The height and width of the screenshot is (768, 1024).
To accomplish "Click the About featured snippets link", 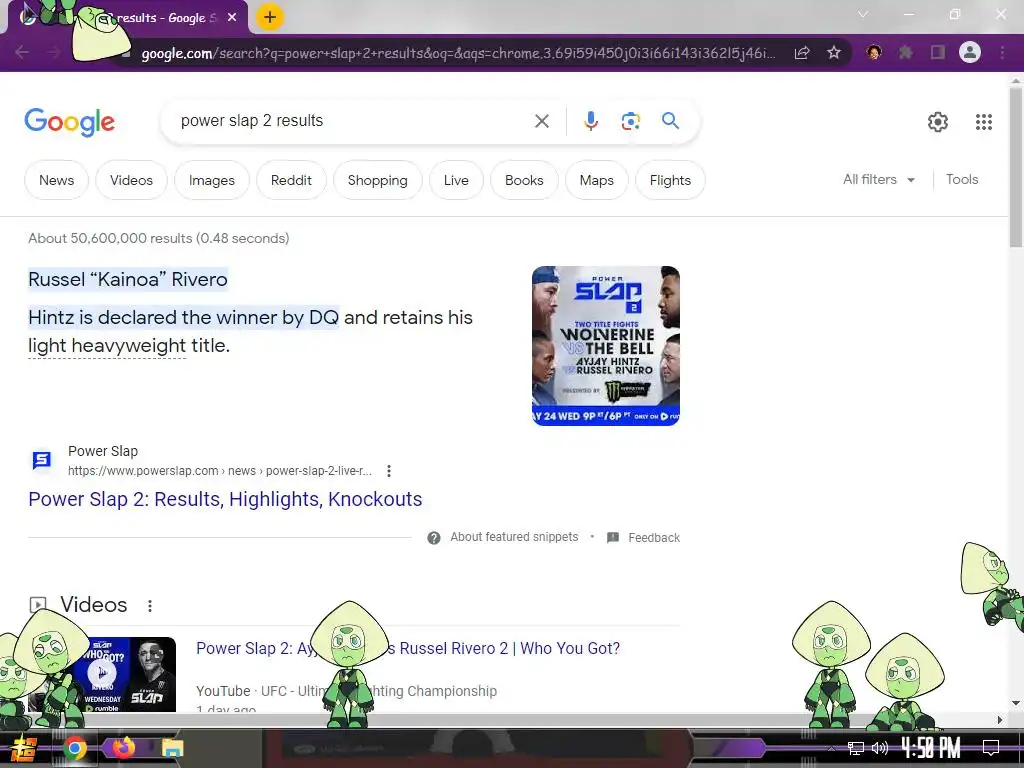I will click(x=514, y=537).
